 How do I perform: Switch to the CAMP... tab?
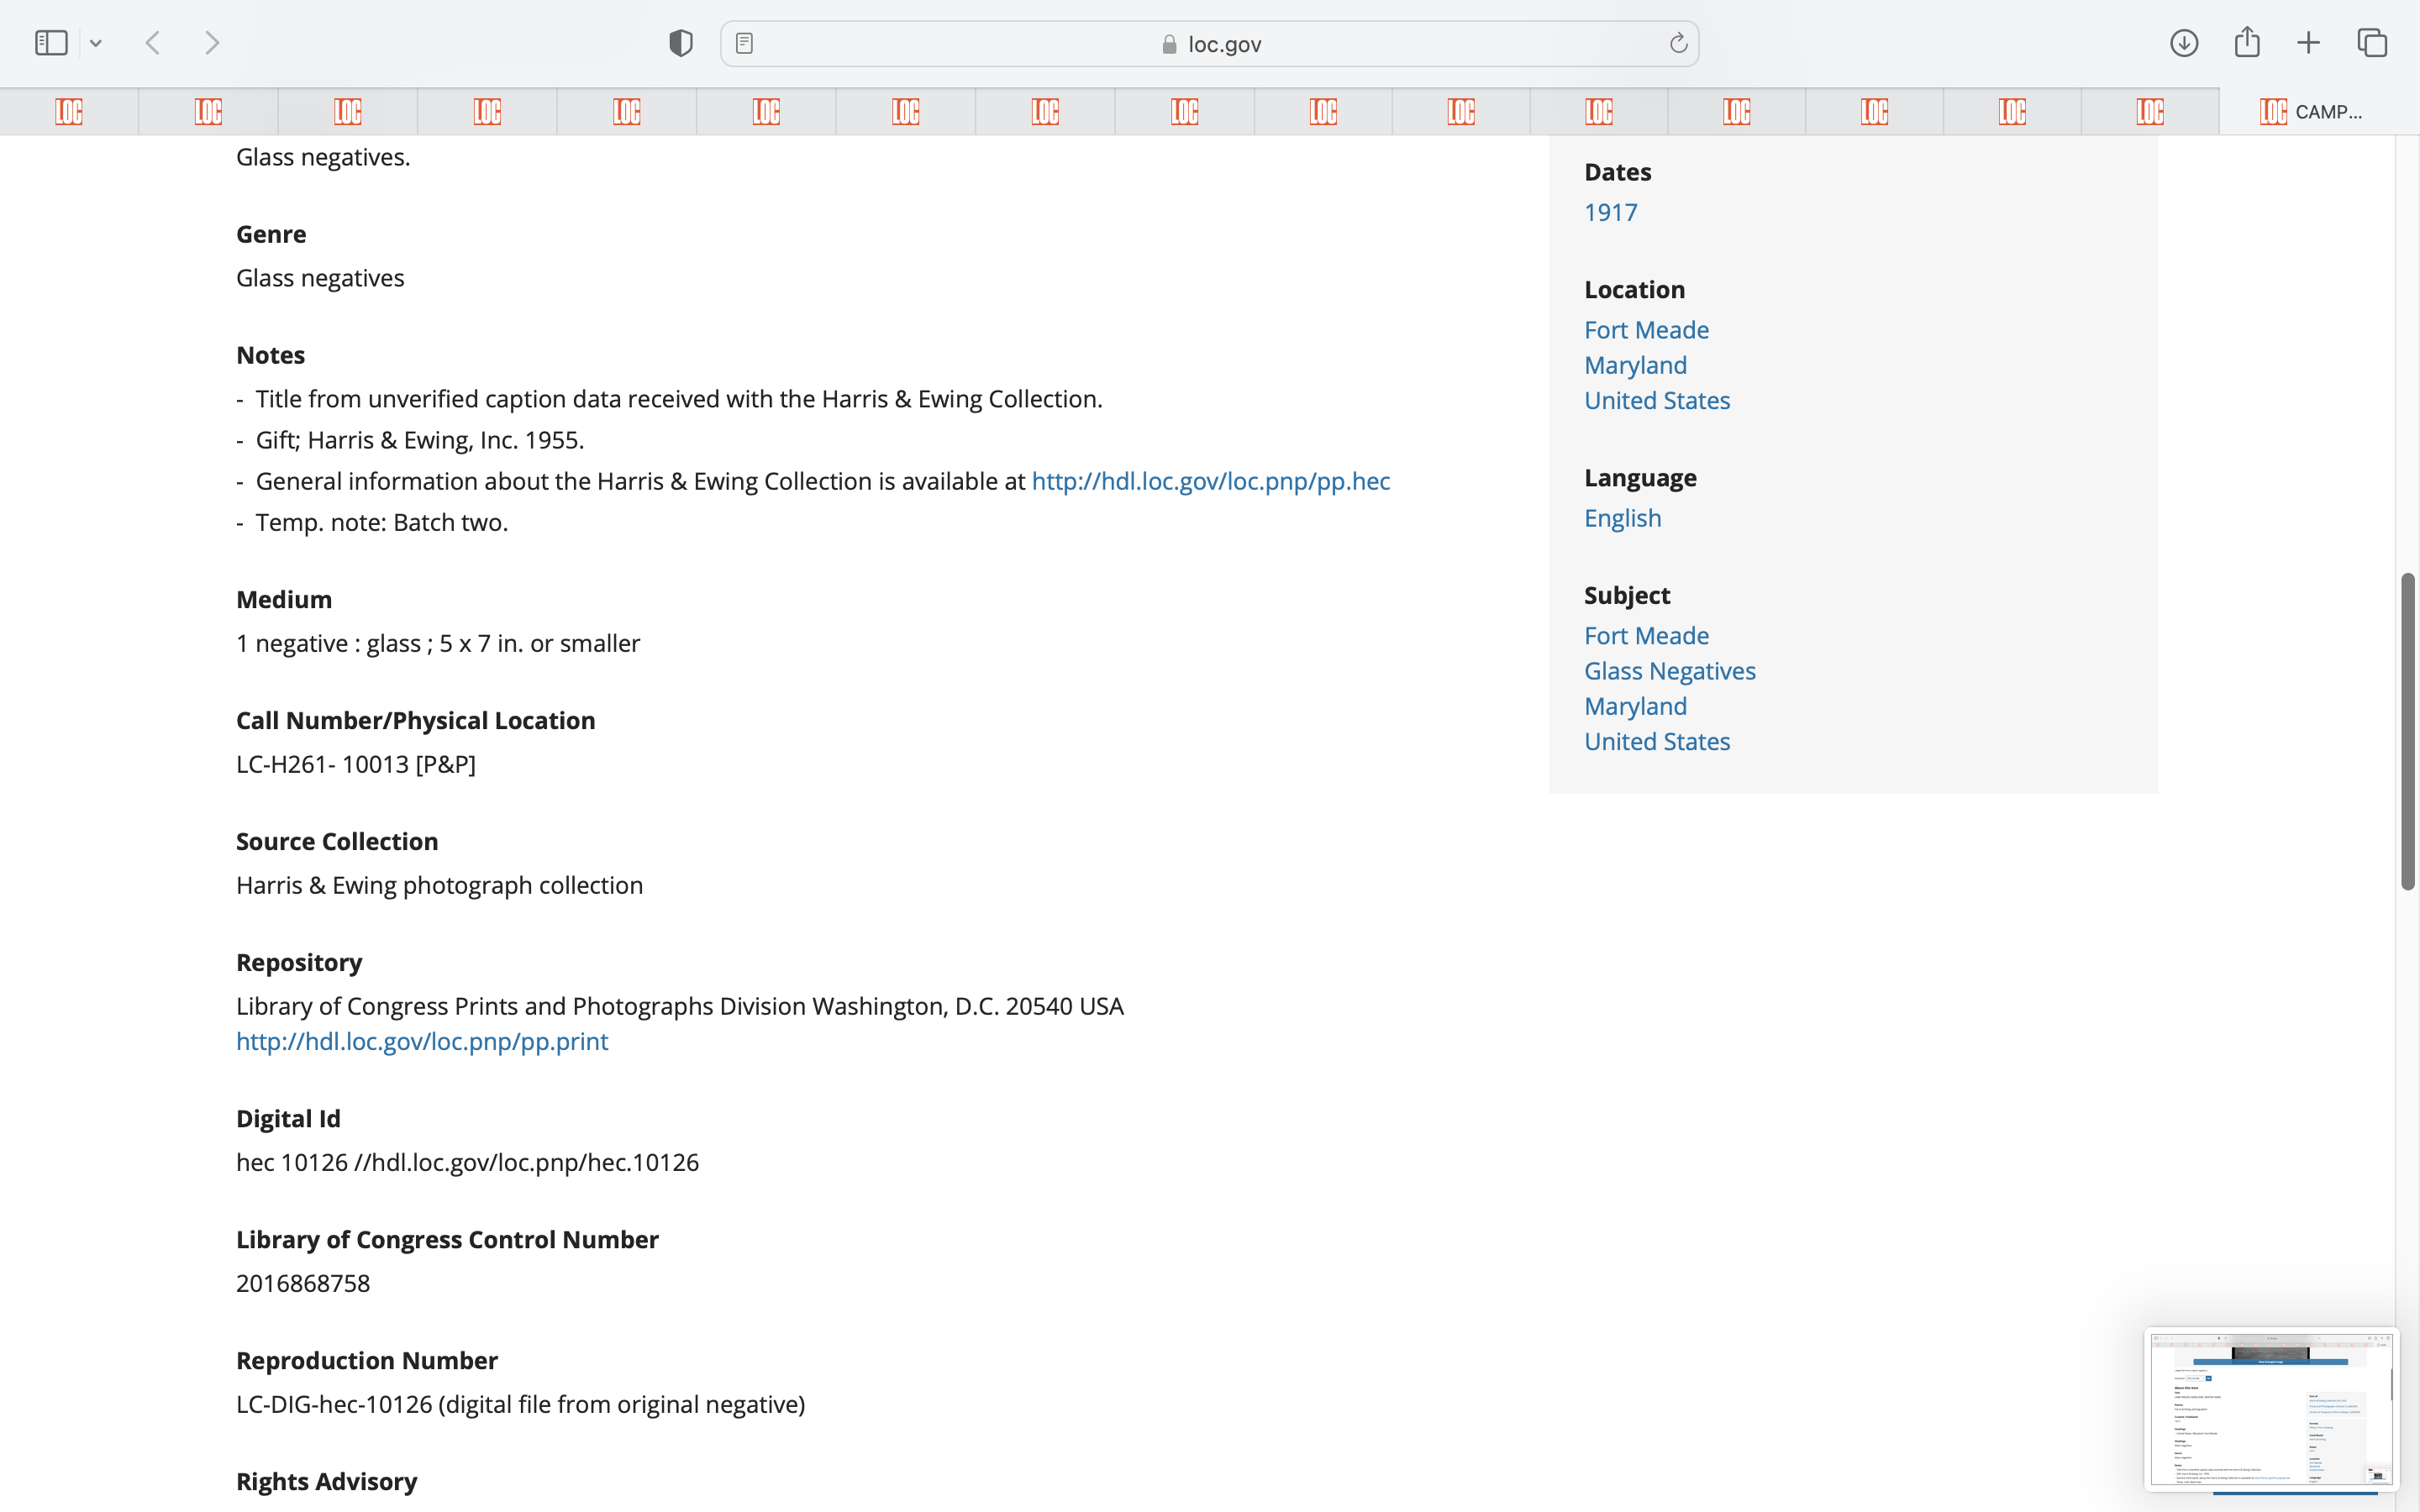click(2317, 112)
